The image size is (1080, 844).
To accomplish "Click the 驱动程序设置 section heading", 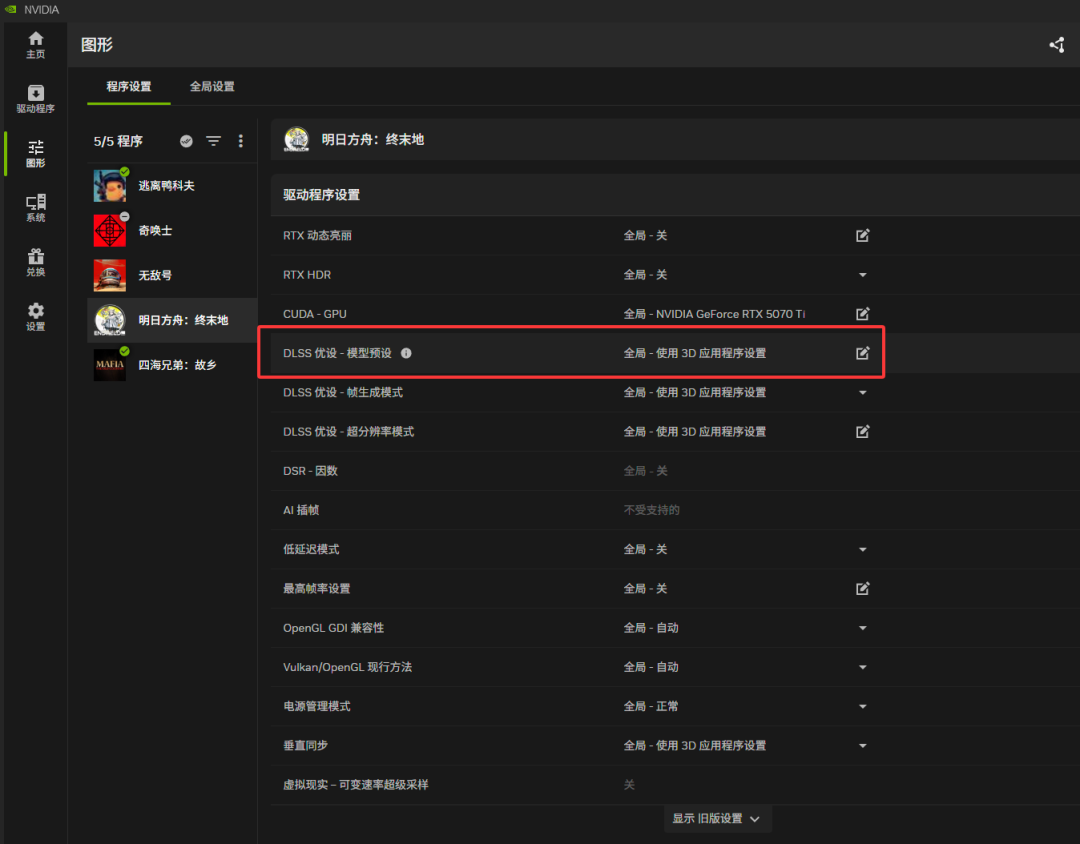I will (x=322, y=195).
